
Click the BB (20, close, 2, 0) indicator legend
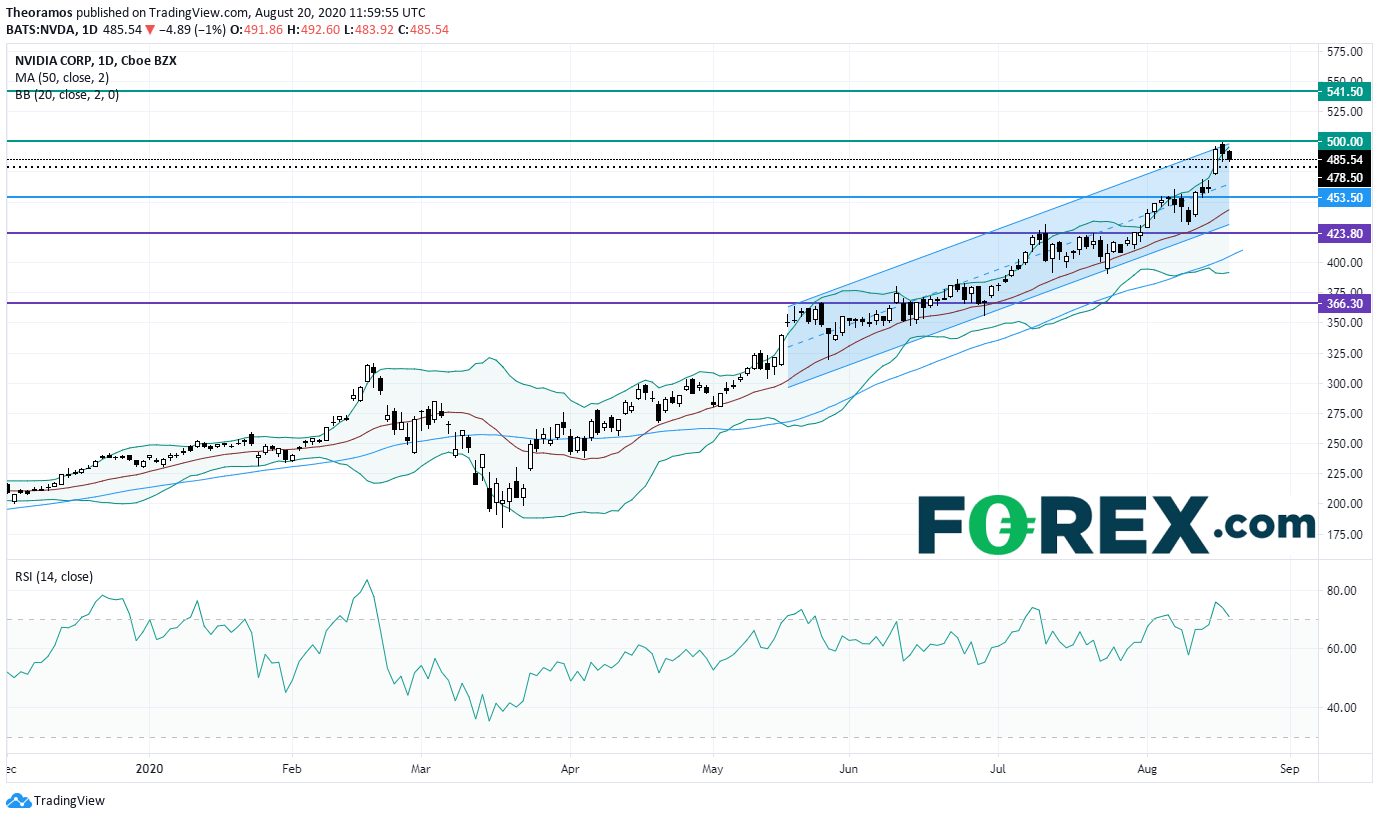tap(66, 94)
